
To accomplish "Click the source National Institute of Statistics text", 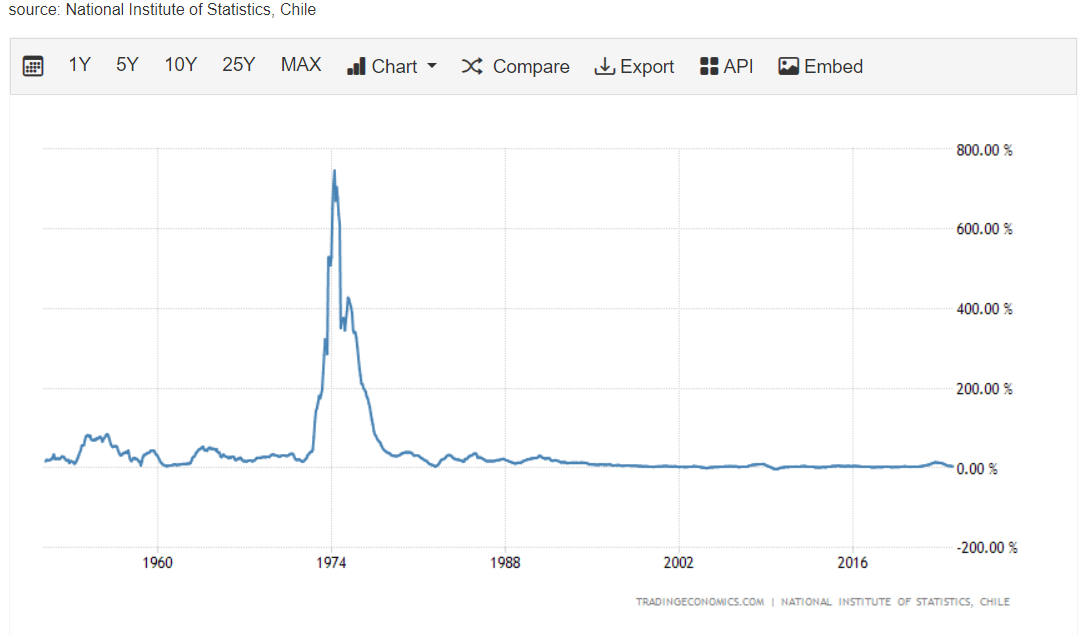I will 162,10.
